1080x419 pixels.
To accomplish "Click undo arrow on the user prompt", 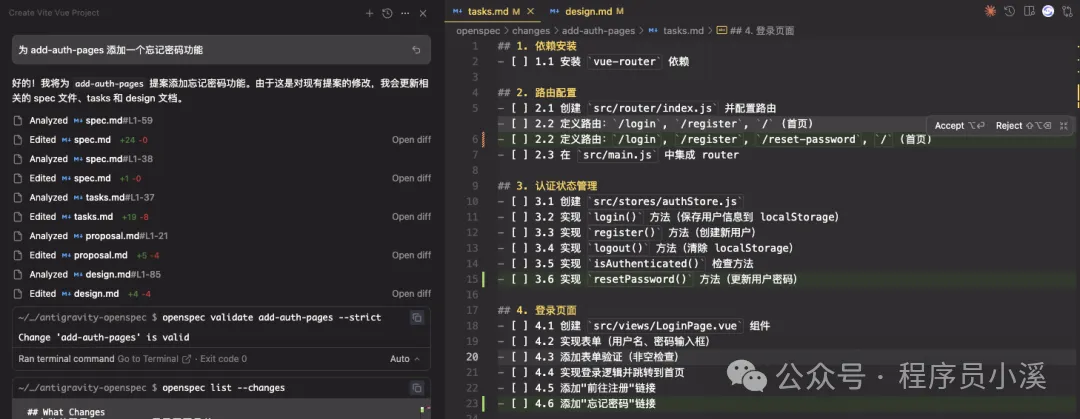I will [416, 50].
